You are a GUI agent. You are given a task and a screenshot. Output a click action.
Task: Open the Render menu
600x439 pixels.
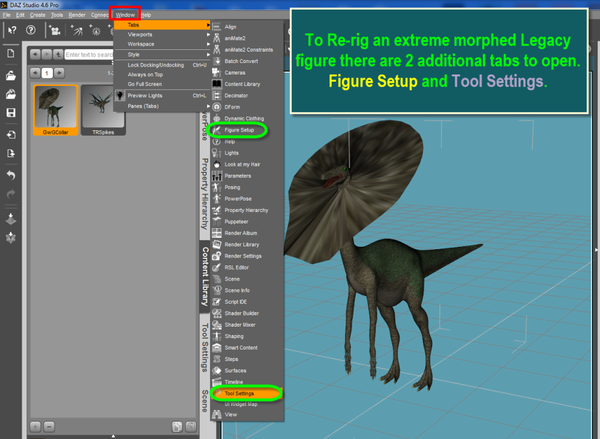point(77,15)
